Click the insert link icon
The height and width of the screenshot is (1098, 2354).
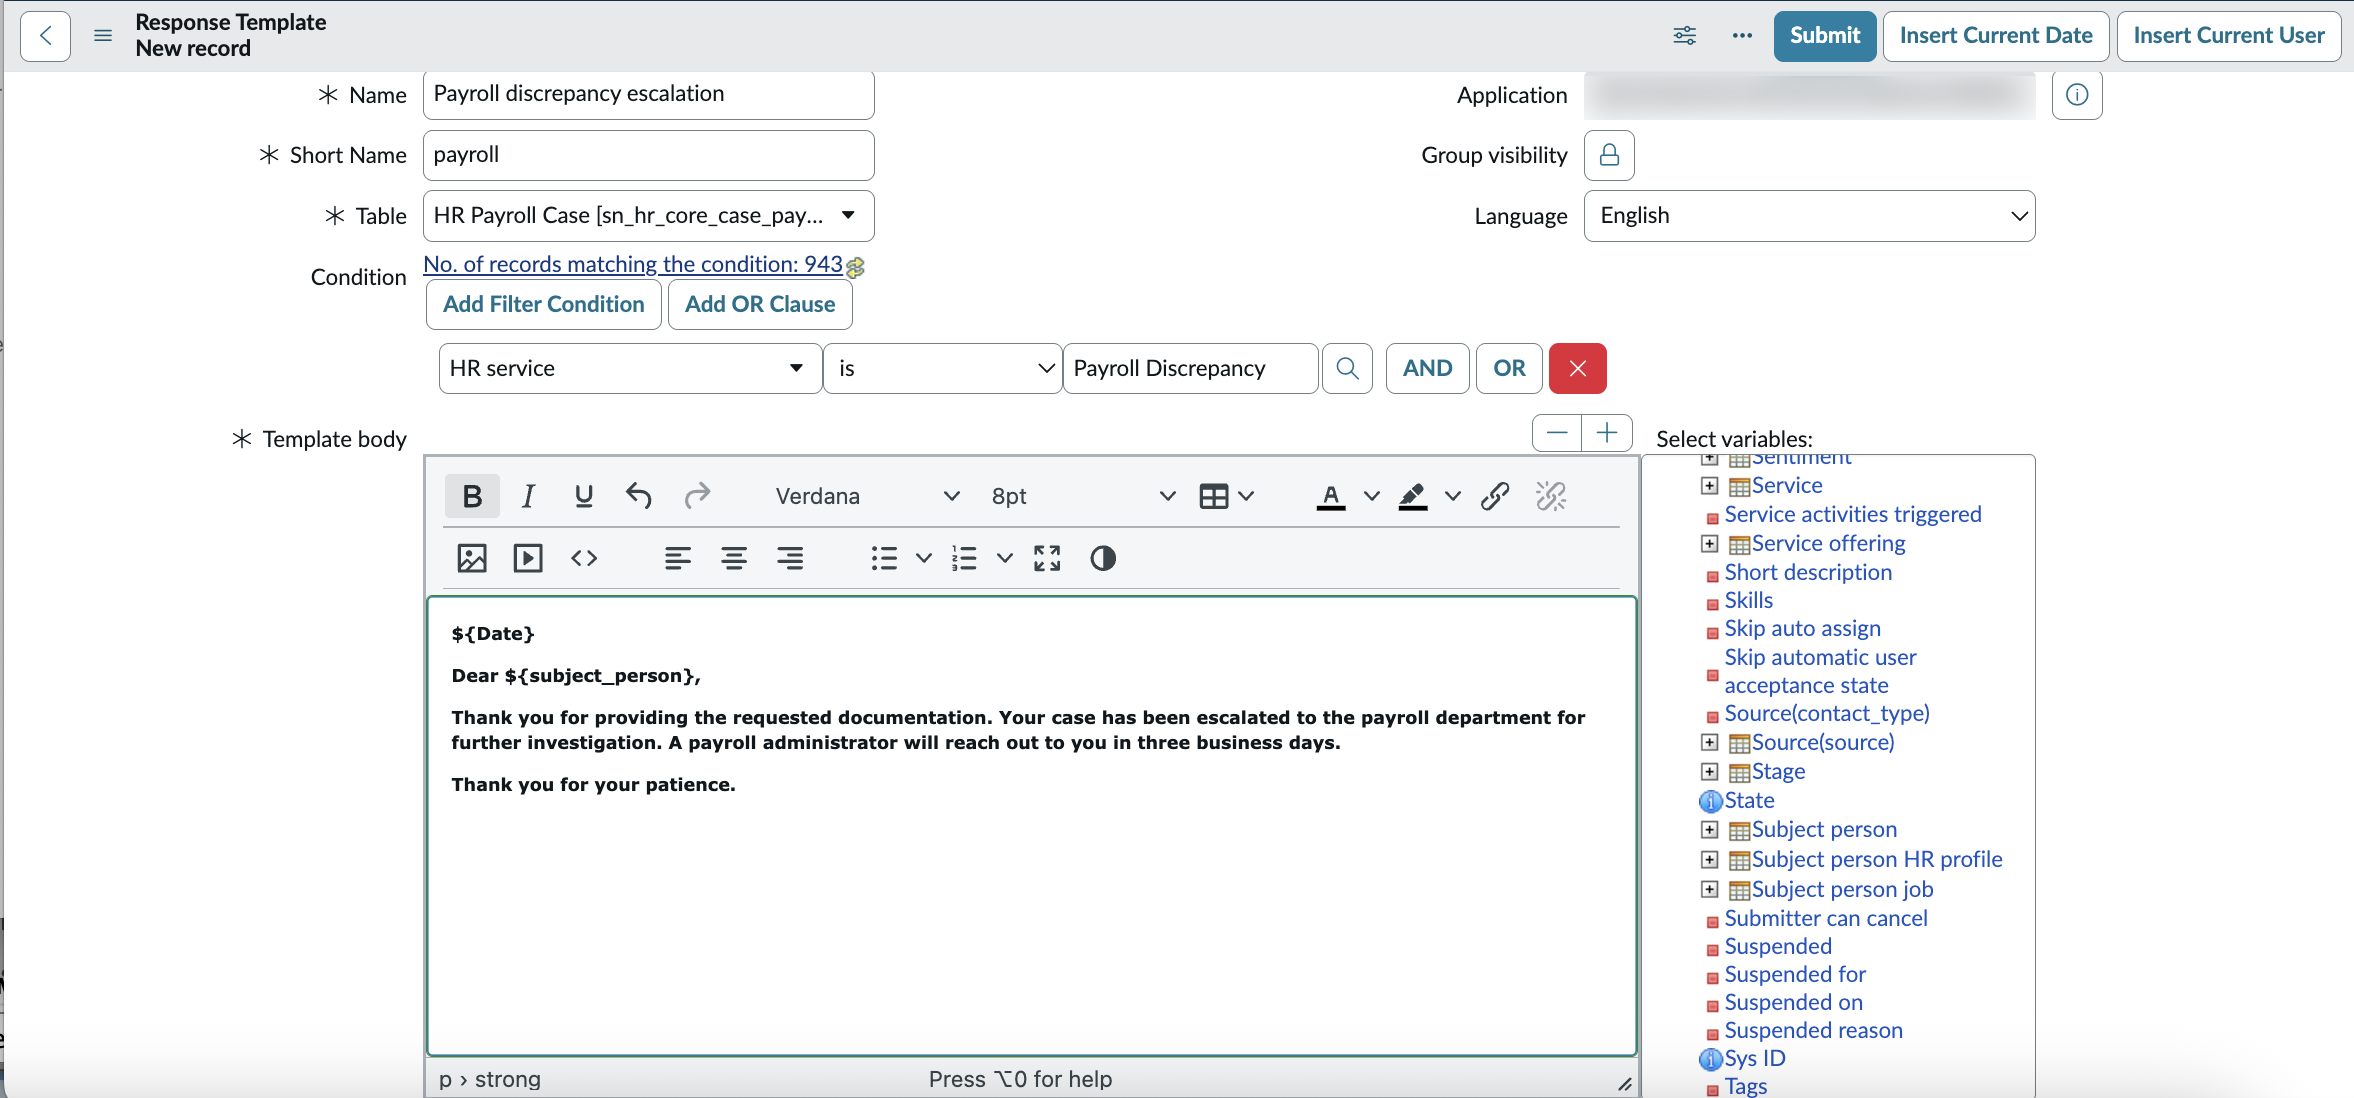tap(1495, 496)
